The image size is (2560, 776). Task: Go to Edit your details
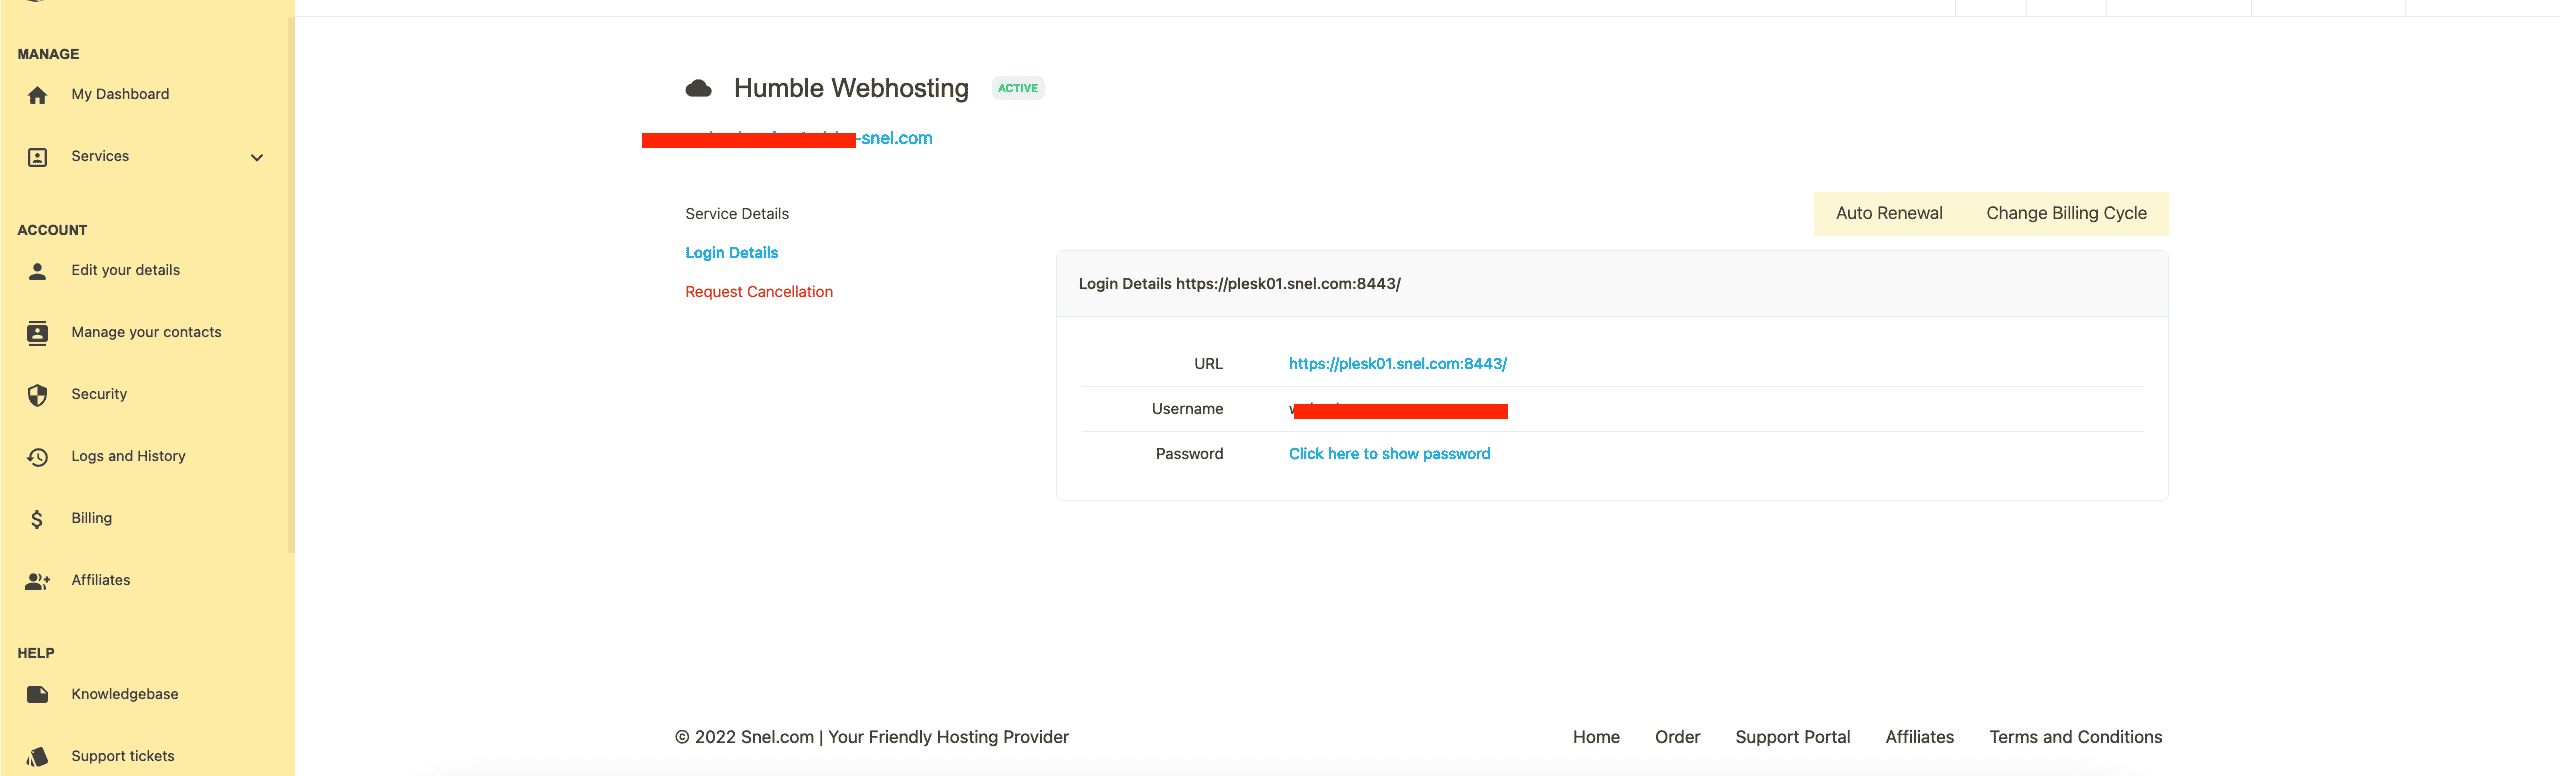pyautogui.click(x=126, y=270)
